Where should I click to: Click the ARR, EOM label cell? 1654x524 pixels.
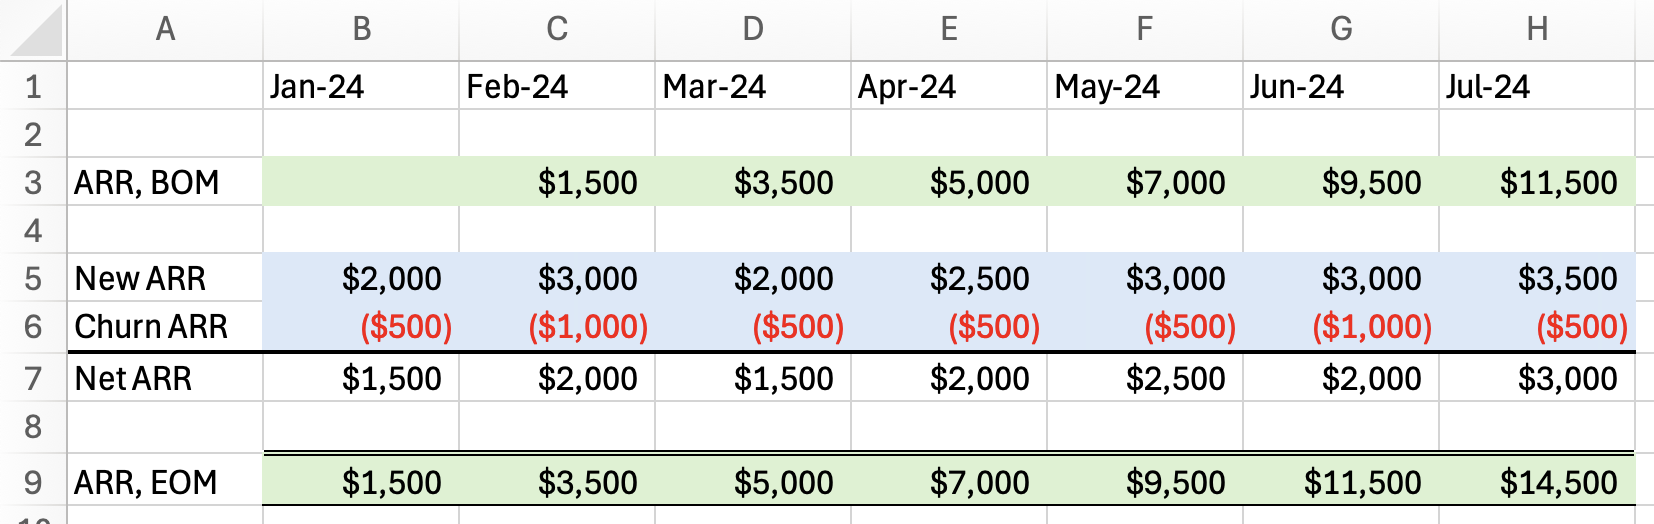coord(165,482)
